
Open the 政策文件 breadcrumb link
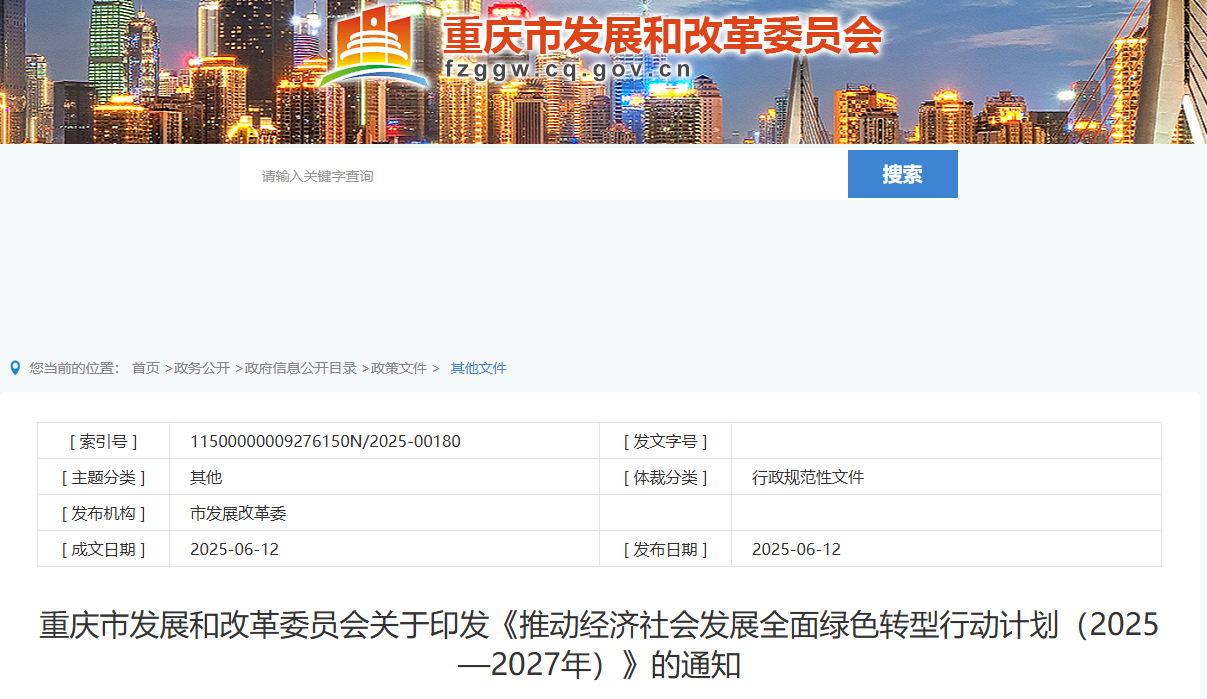(399, 368)
